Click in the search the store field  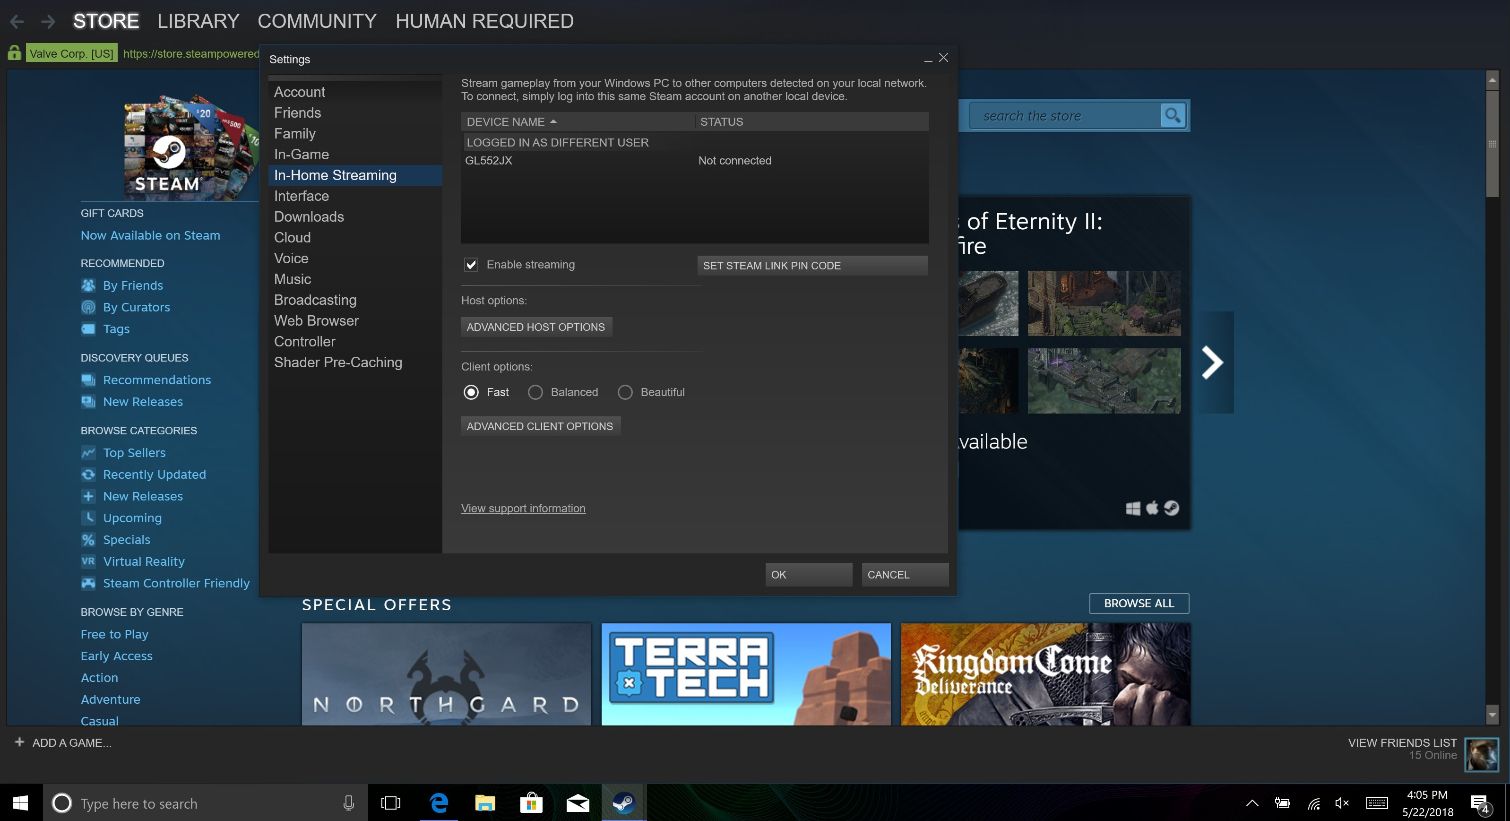1064,116
